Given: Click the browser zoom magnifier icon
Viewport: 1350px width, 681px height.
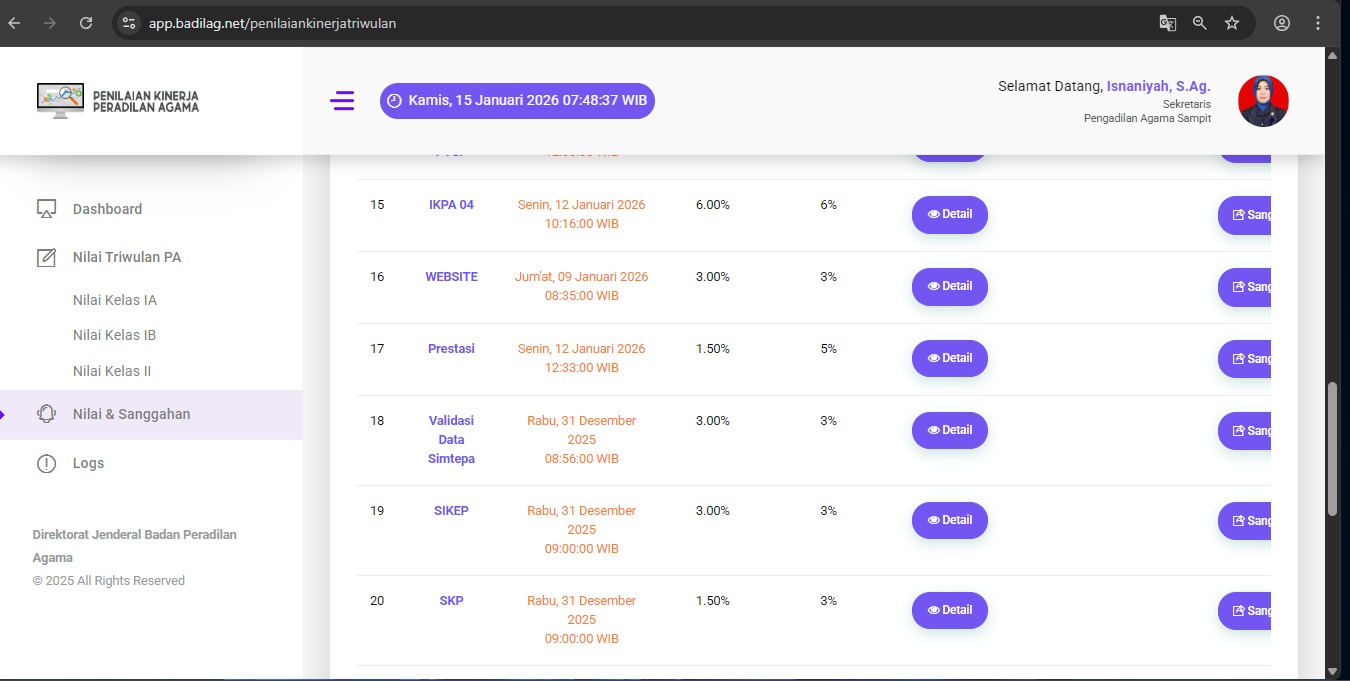Looking at the screenshot, I should pyautogui.click(x=1199, y=23).
